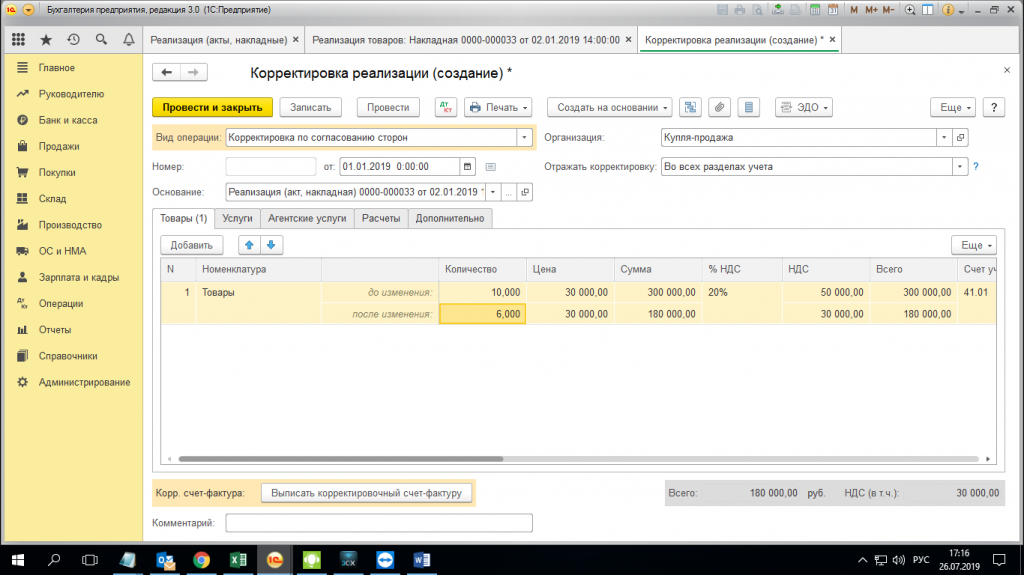The image size is (1024, 575).
Task: Show Дт/Кт postings icon
Action: [x=445, y=107]
